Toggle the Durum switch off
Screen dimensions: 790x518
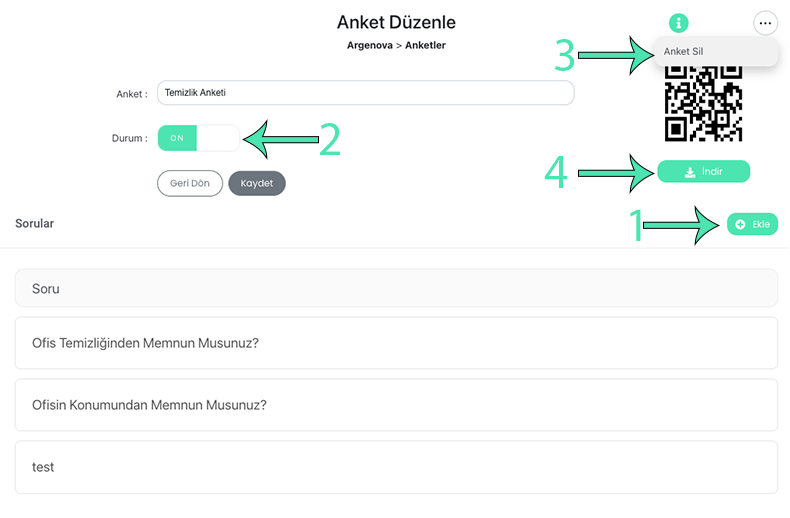(199, 138)
